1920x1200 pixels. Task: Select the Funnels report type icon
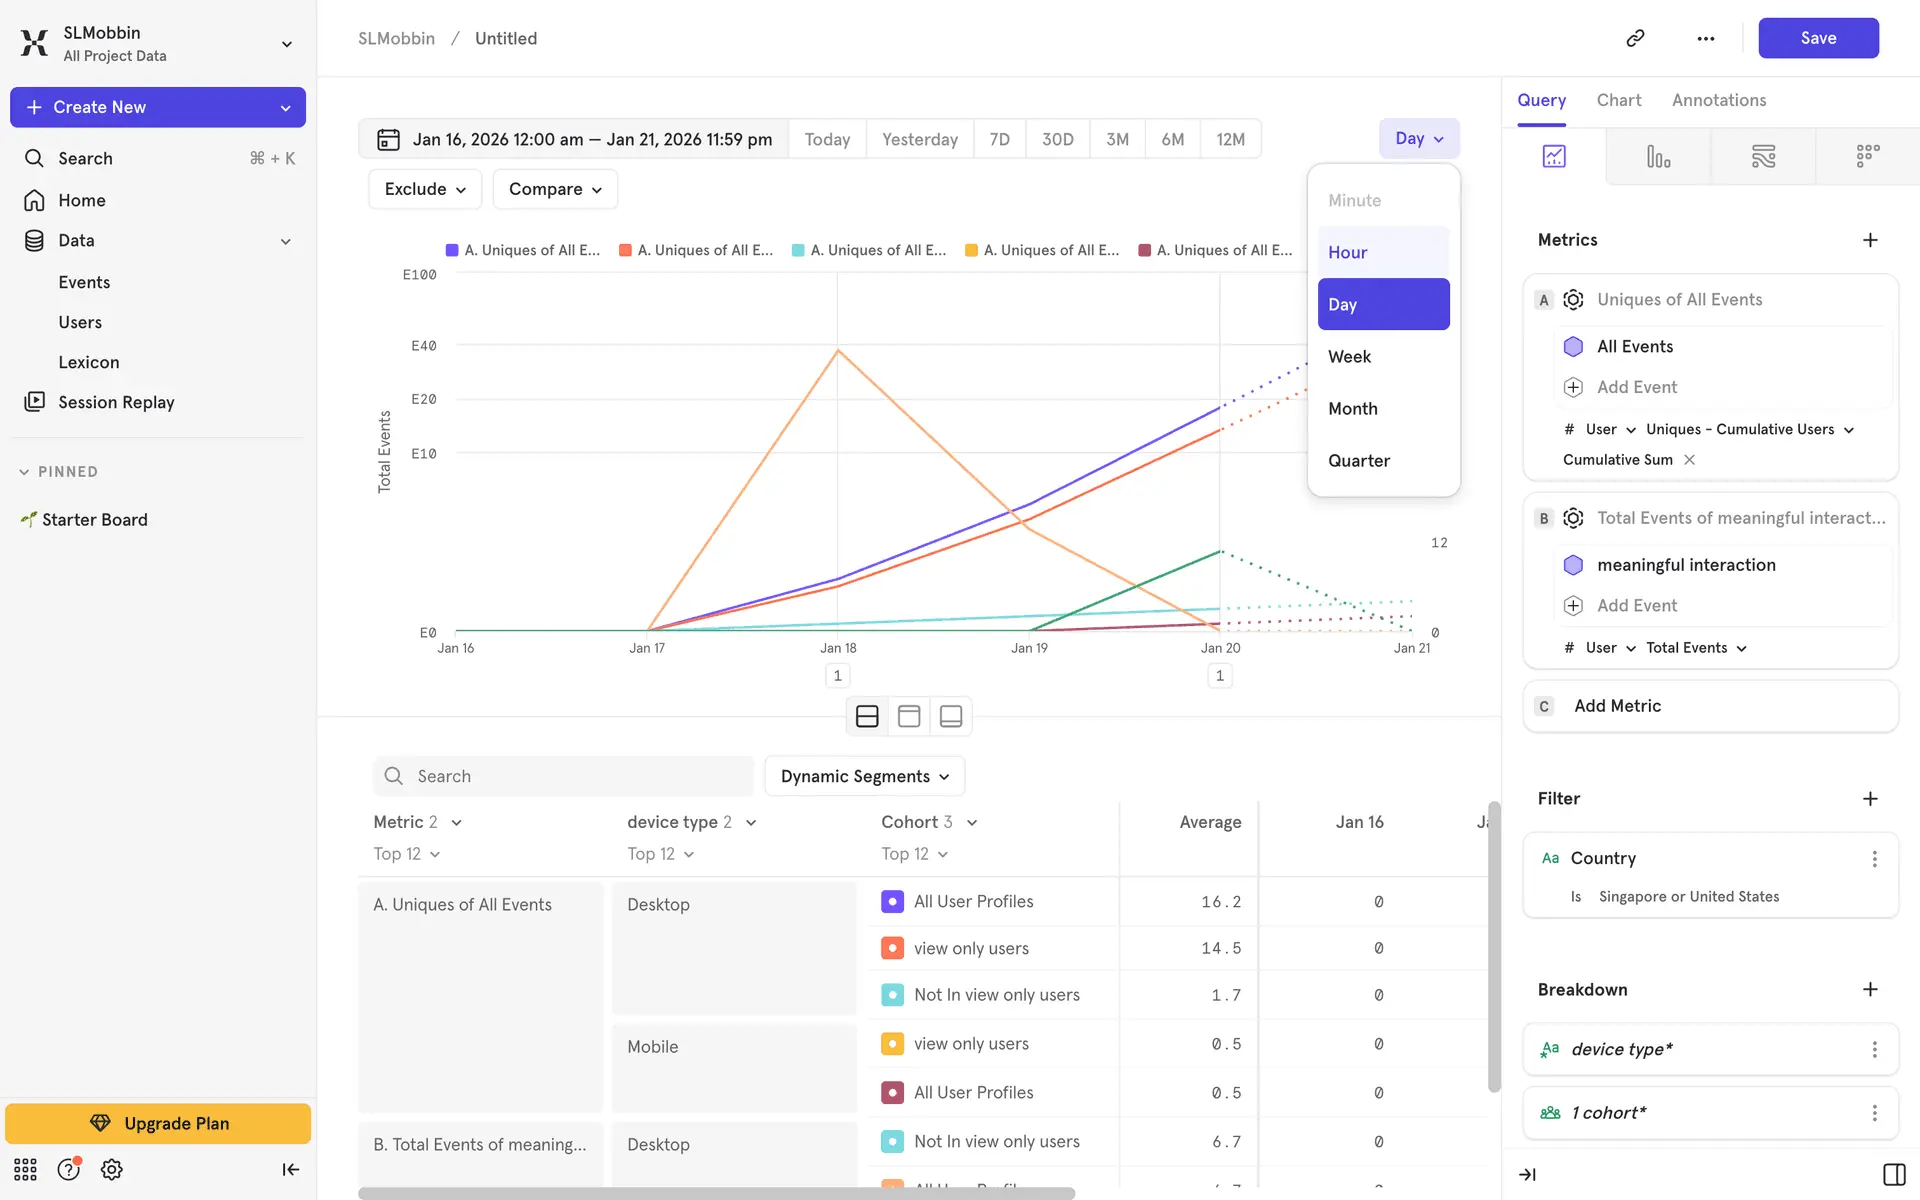[1658, 156]
